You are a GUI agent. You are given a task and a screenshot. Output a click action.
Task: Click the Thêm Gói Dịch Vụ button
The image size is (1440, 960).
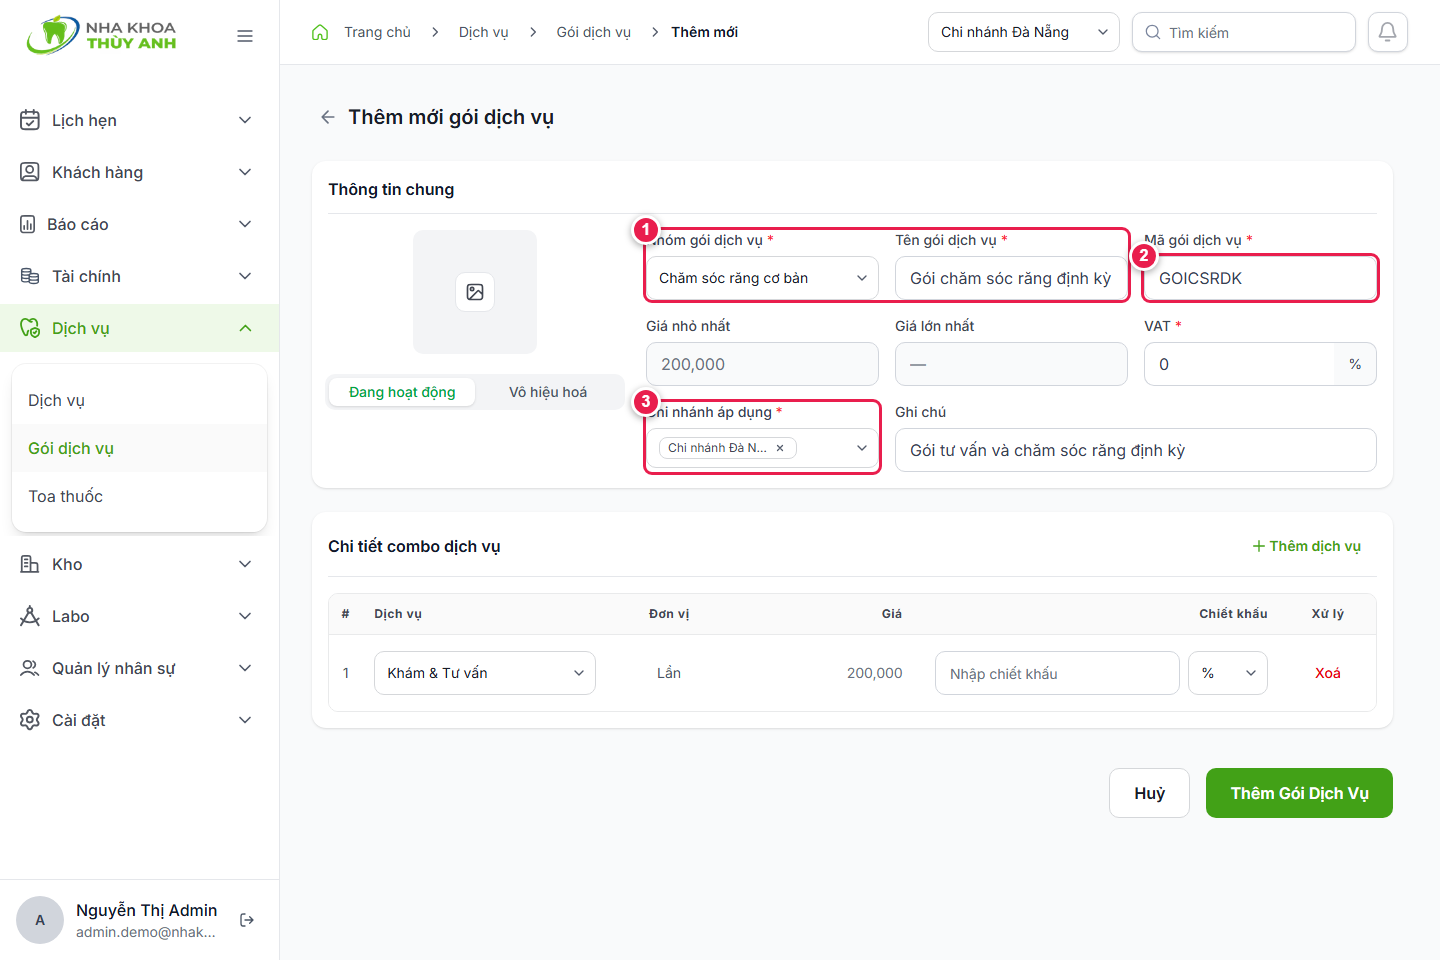pos(1299,793)
